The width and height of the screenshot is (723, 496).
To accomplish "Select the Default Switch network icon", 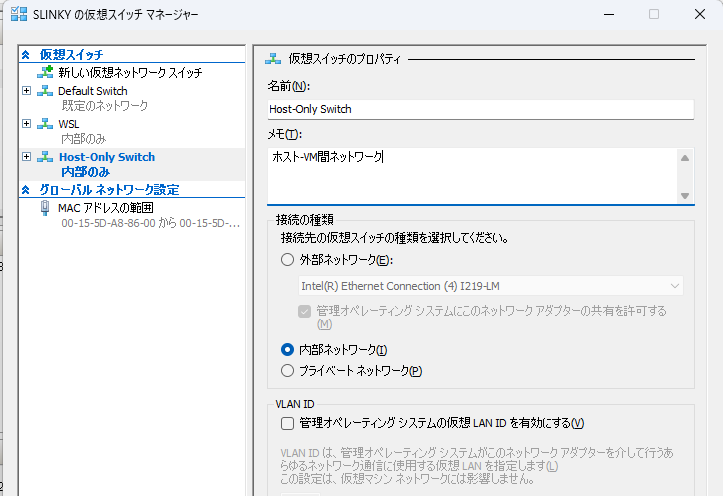I will (x=45, y=91).
